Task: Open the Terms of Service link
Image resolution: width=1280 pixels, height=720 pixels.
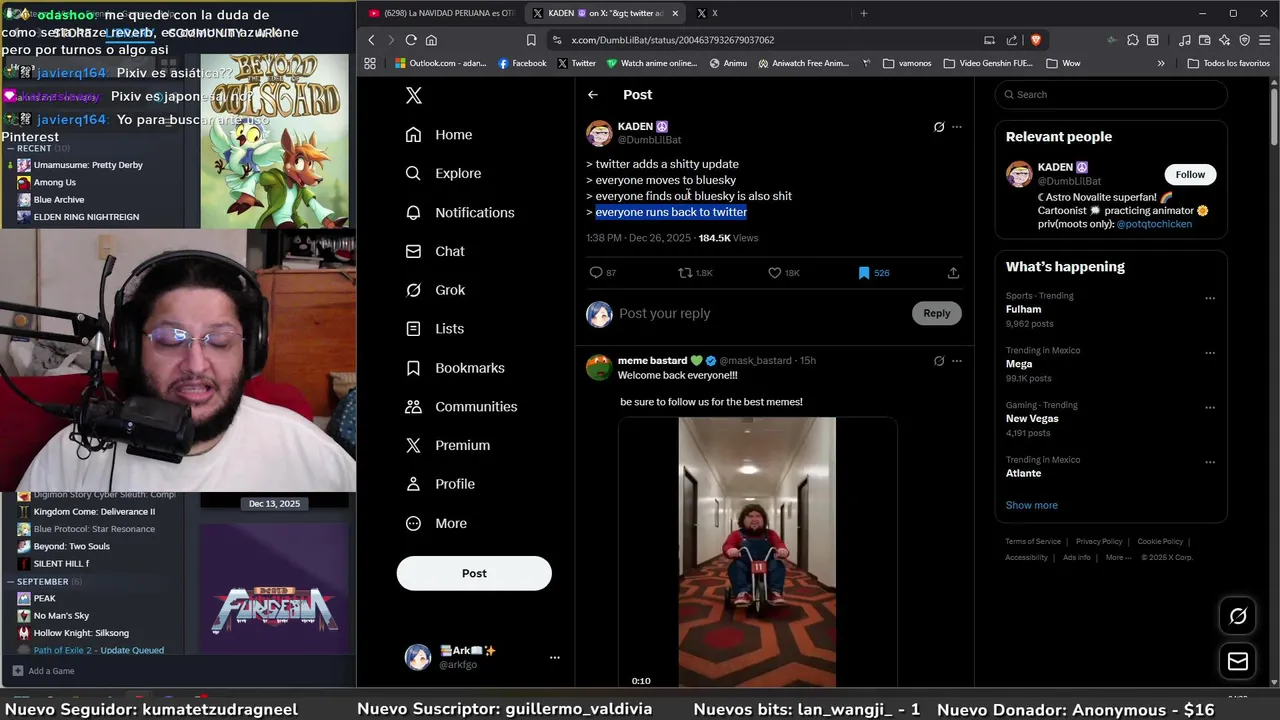Action: 1033,541
